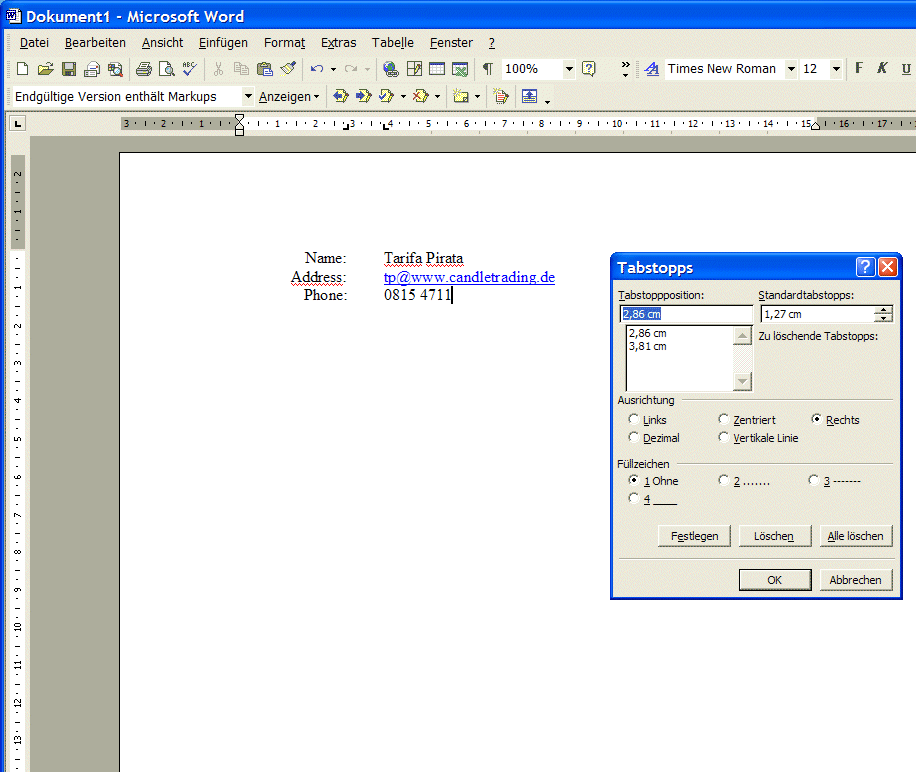
Task: Click the Format Painter brush icon
Action: coord(288,69)
